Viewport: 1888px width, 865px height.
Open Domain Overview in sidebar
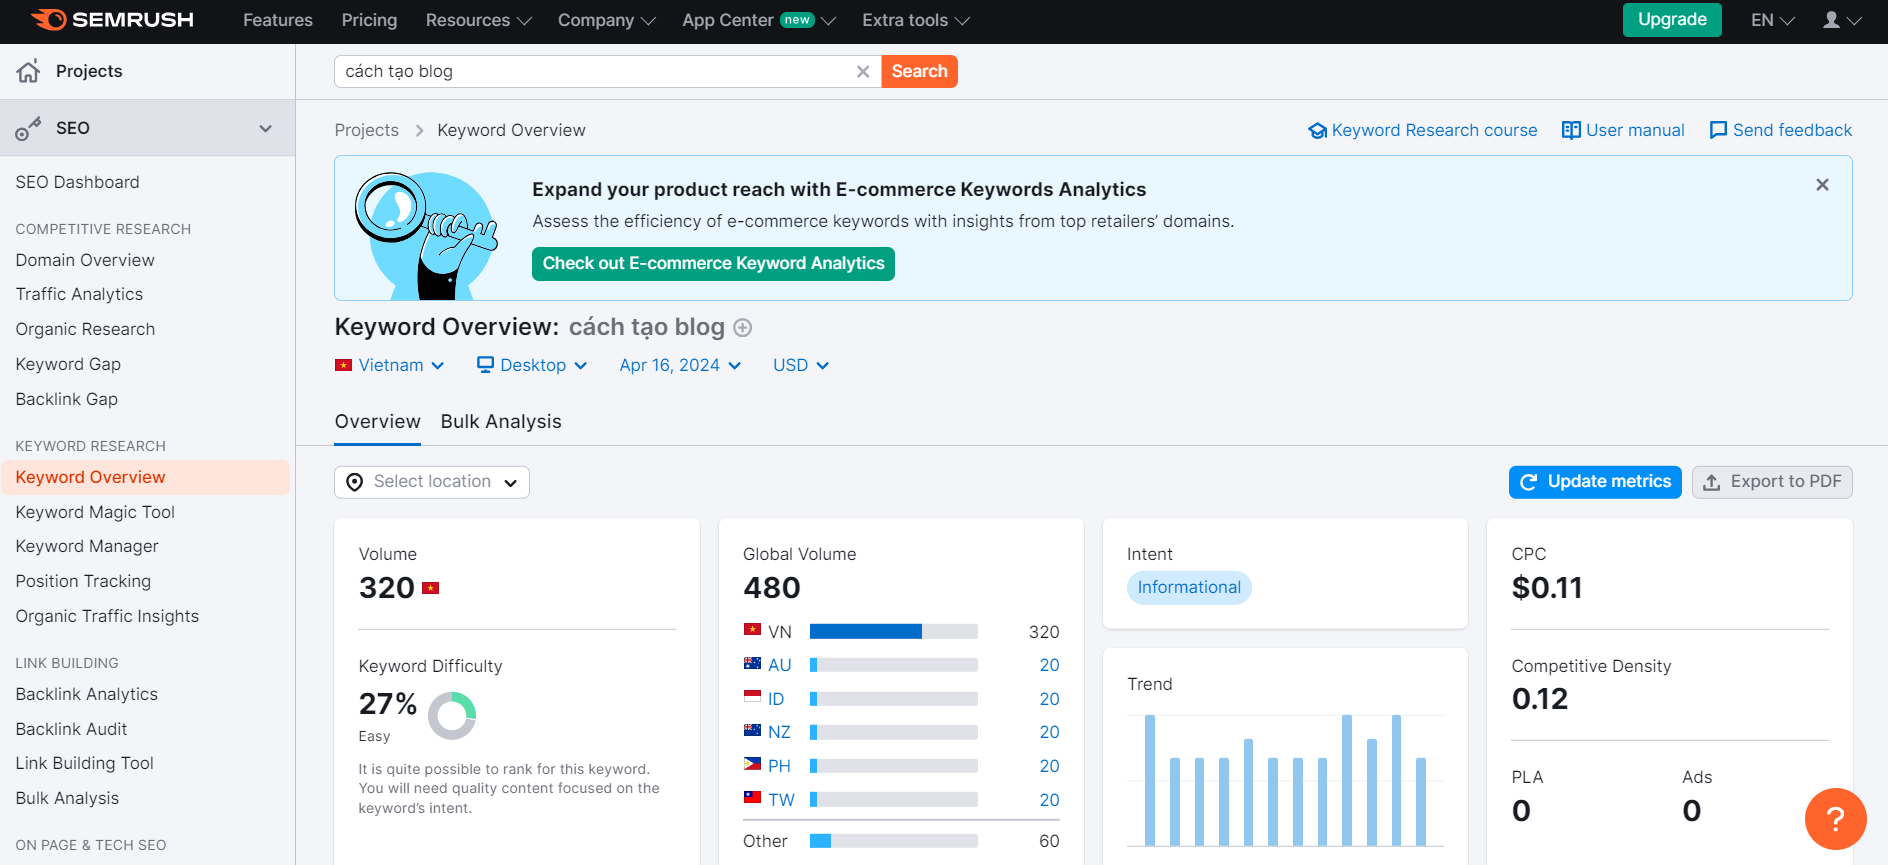coord(85,260)
